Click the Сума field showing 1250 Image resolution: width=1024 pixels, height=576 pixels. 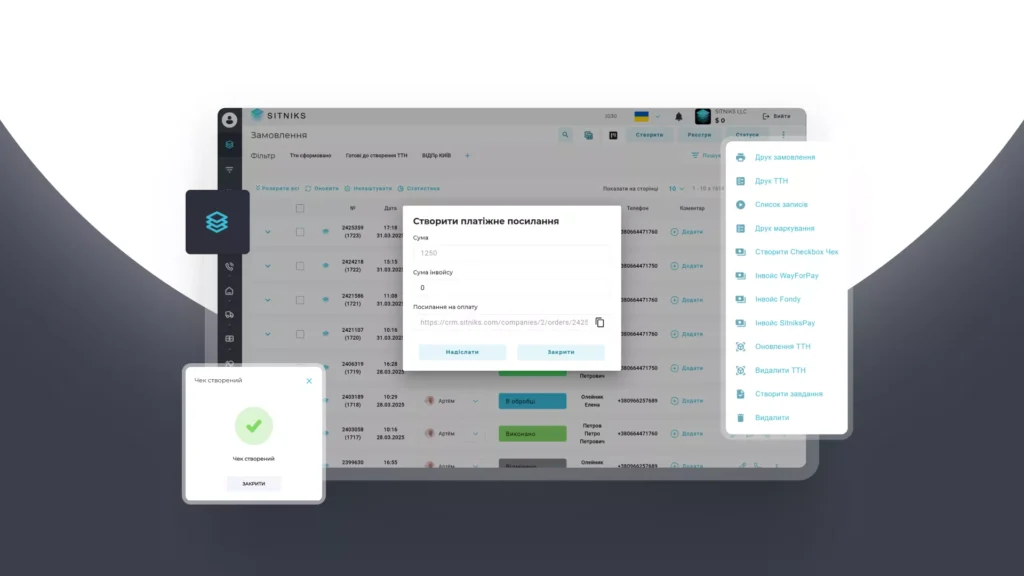[x=511, y=253]
